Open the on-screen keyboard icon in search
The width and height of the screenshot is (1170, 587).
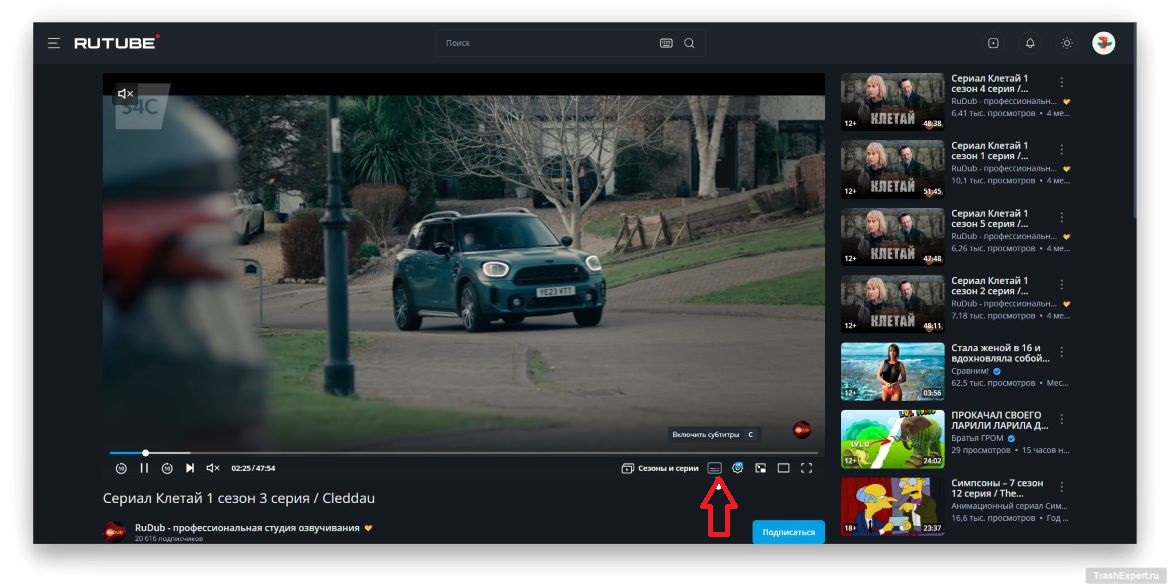(x=667, y=43)
